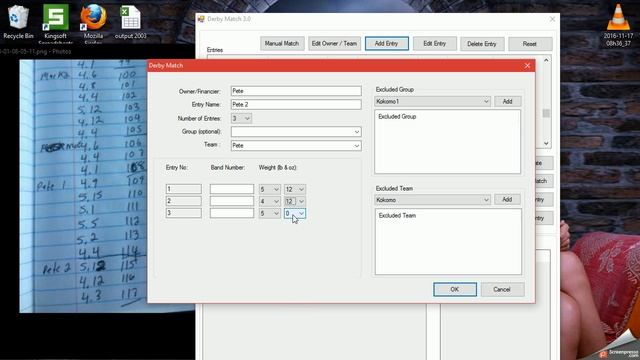Click the Excluded Team list box
640x360 pixels.
(448, 242)
